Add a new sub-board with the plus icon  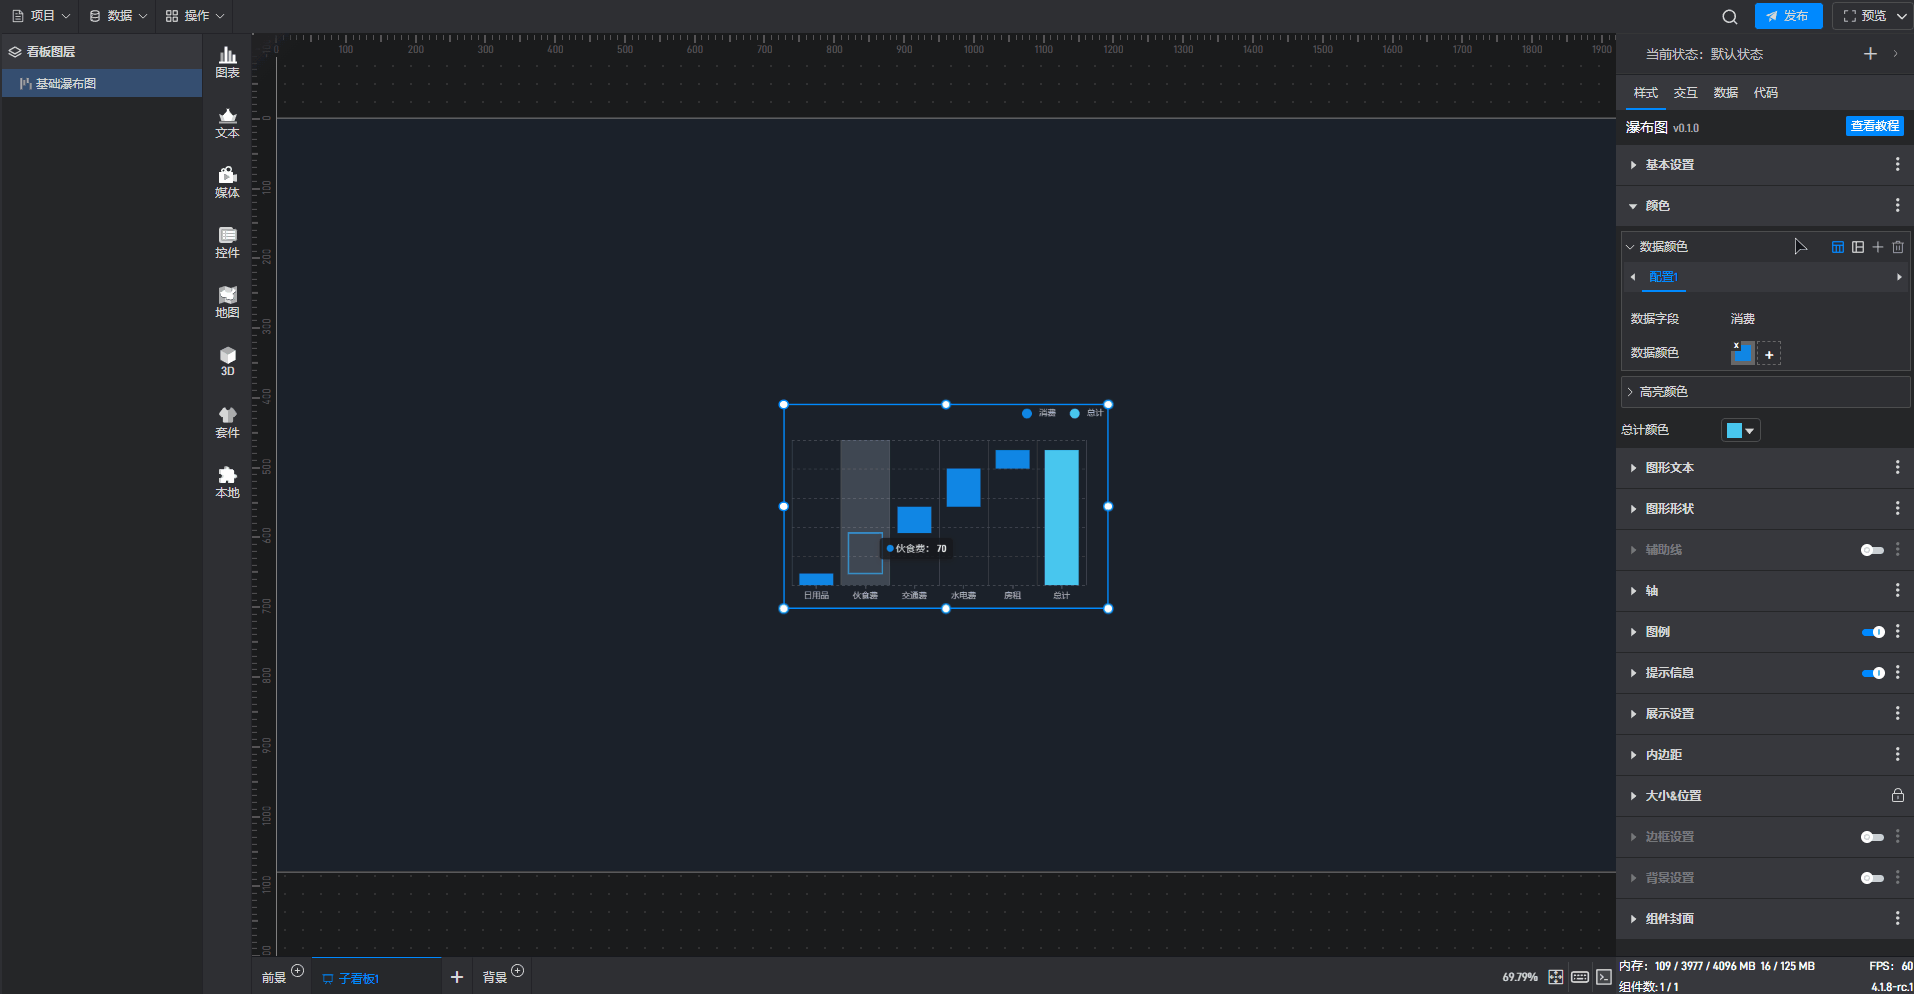coord(457,977)
